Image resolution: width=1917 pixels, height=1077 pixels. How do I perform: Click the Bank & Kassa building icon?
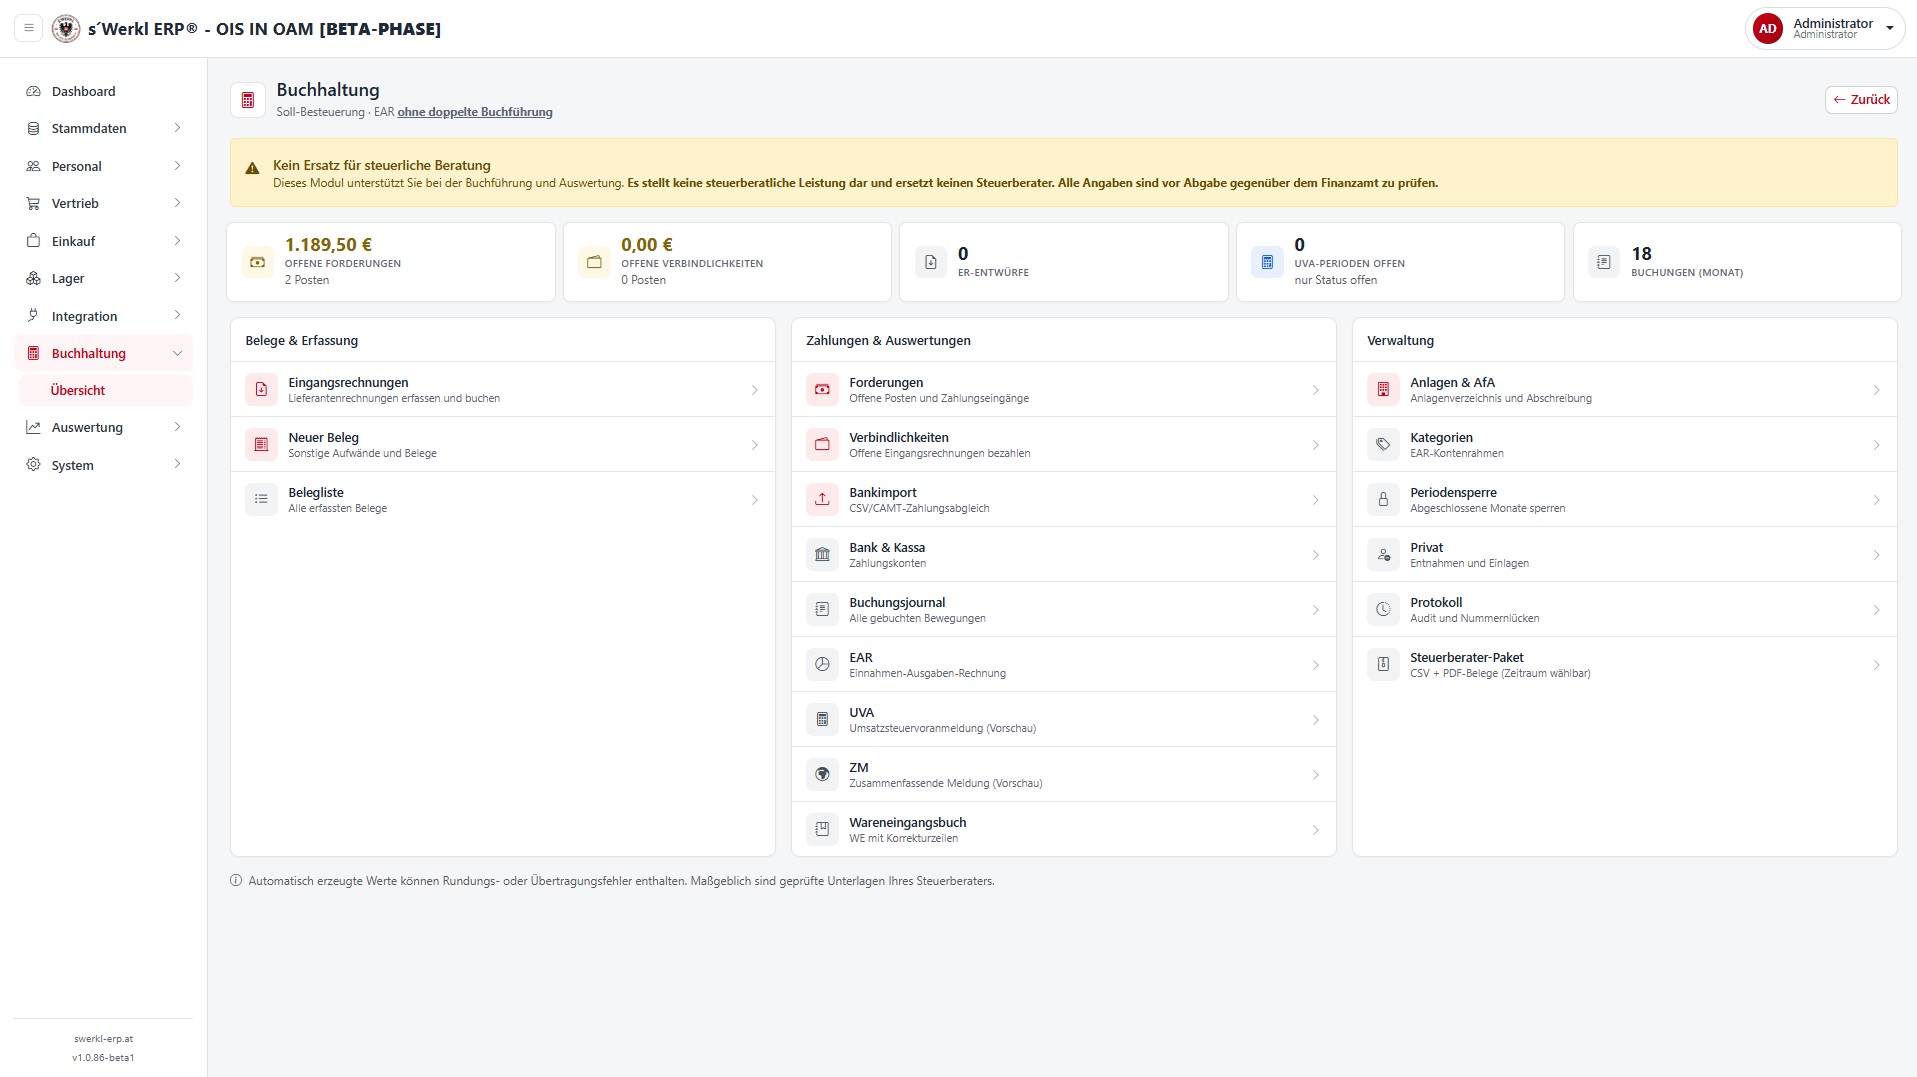(x=822, y=554)
